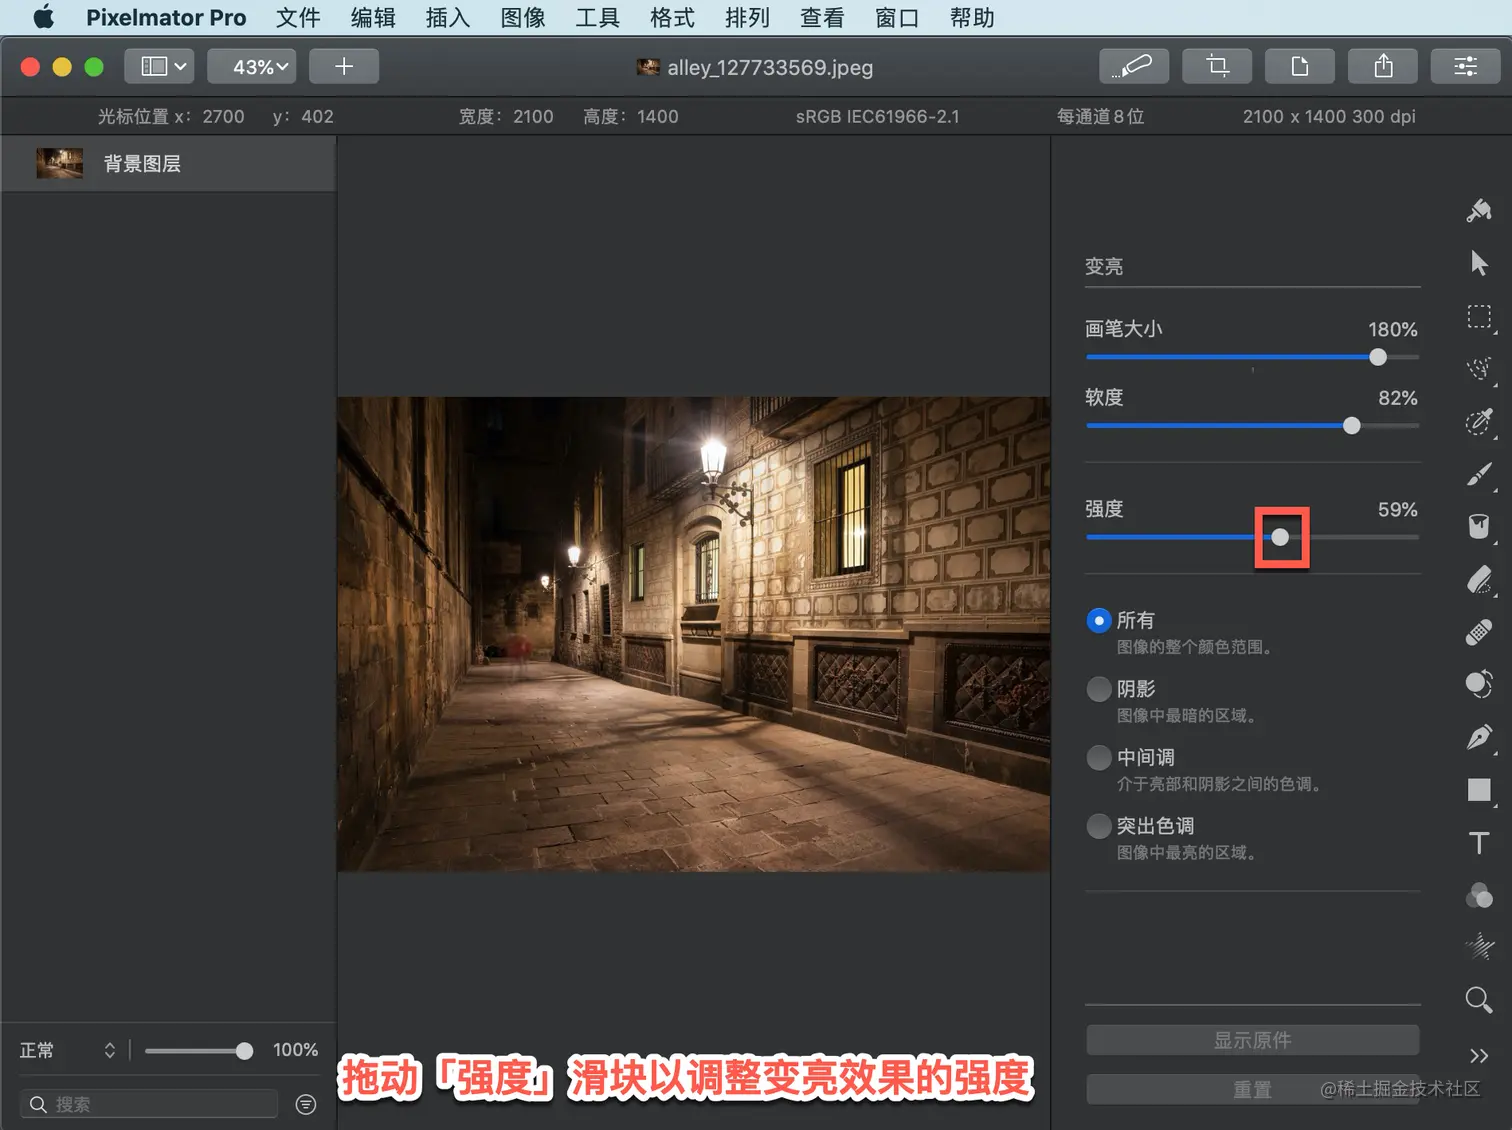Screen dimensions: 1512x1130
Task: Select the Repair bandage tool
Action: pos(1479,632)
